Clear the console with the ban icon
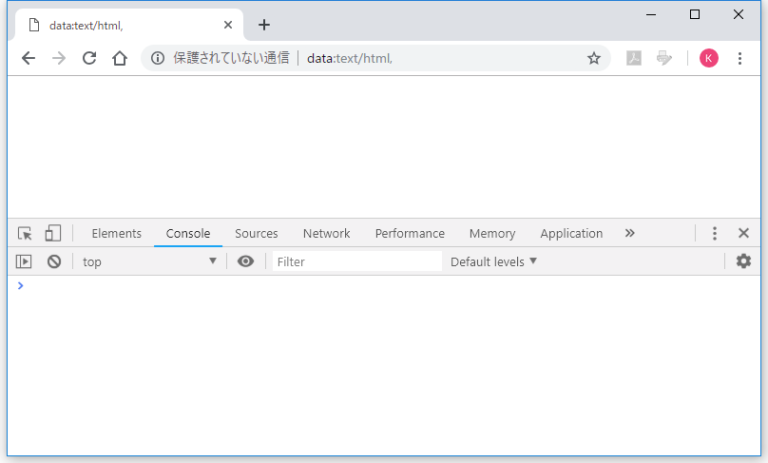This screenshot has height=463, width=768. click(x=54, y=261)
